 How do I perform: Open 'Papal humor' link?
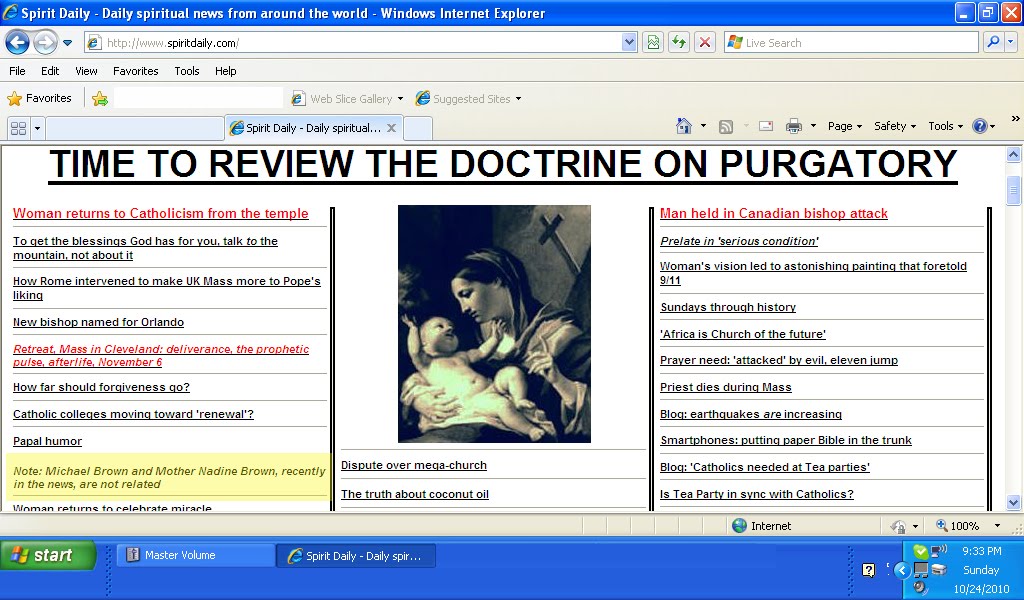pos(48,441)
